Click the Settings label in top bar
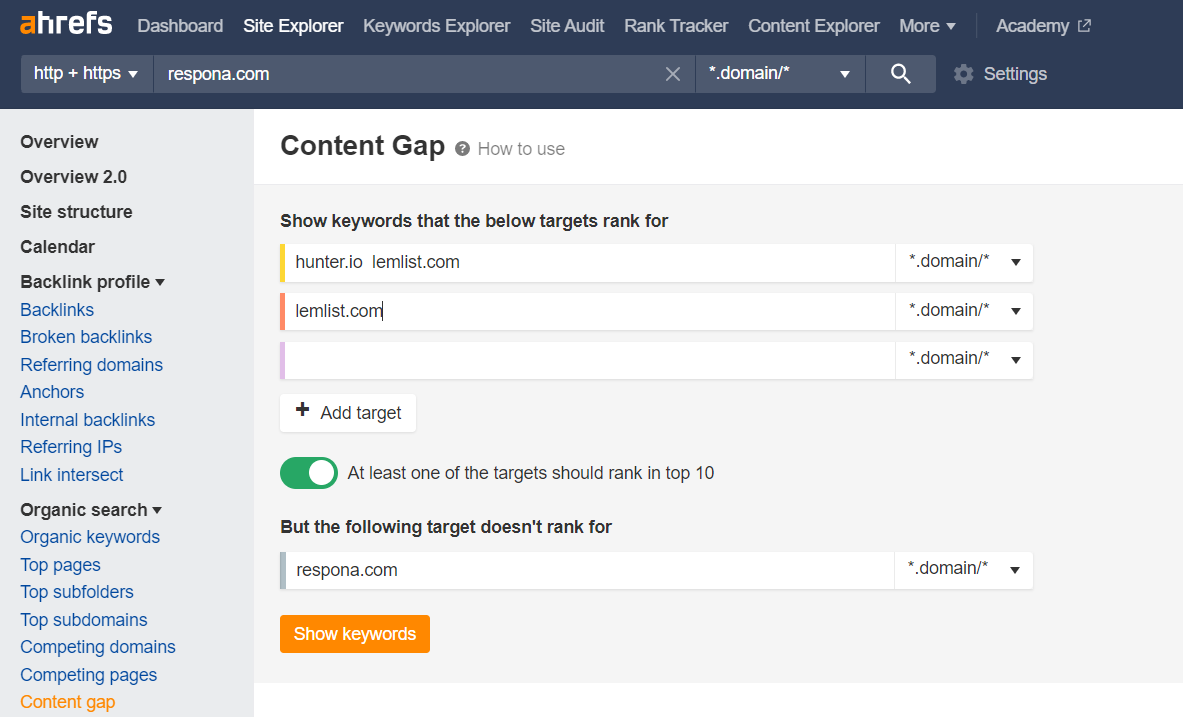 coord(1016,74)
